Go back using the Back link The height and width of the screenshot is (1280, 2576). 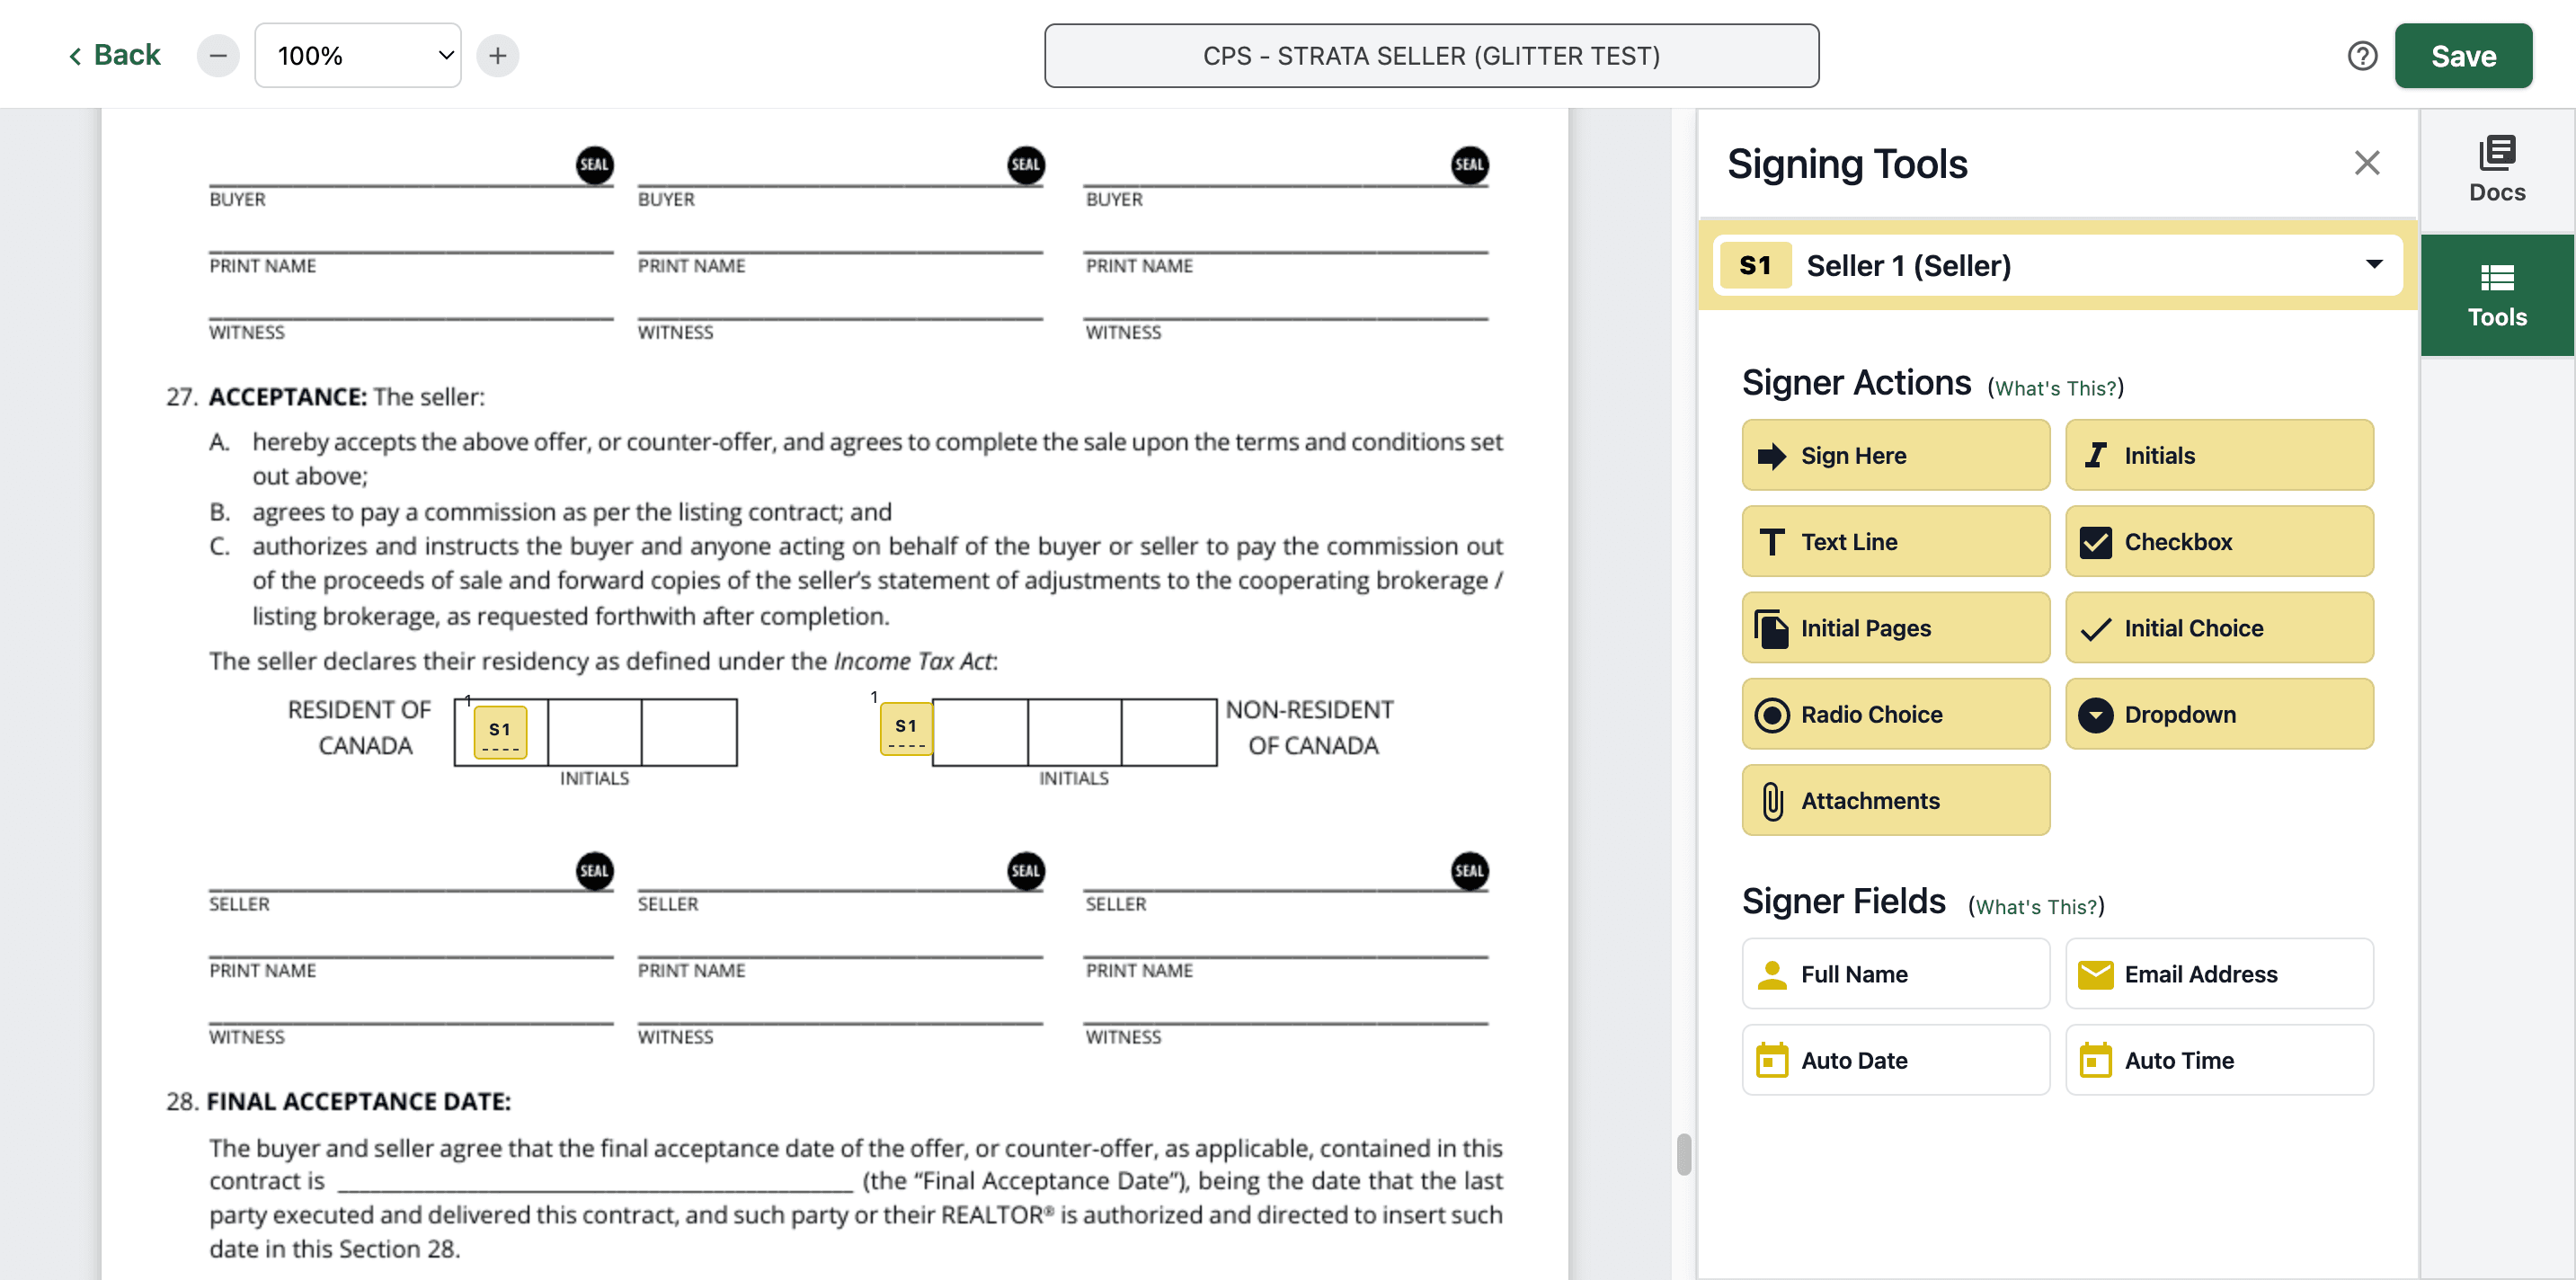[x=114, y=55]
